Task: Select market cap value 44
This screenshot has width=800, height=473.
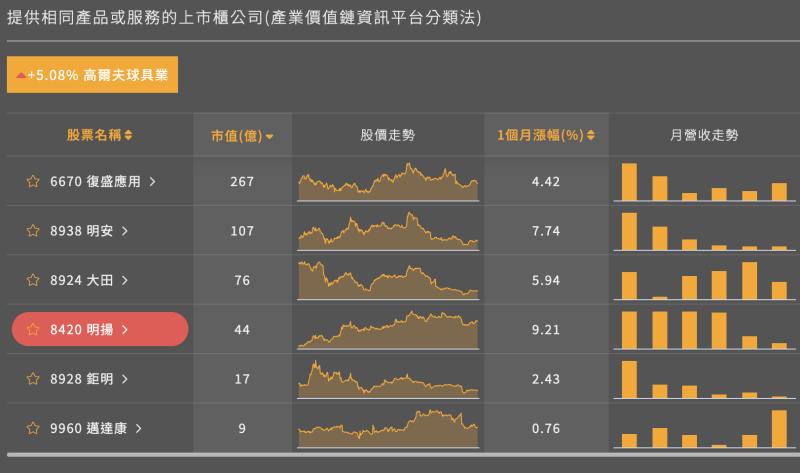Action: pyautogui.click(x=242, y=330)
